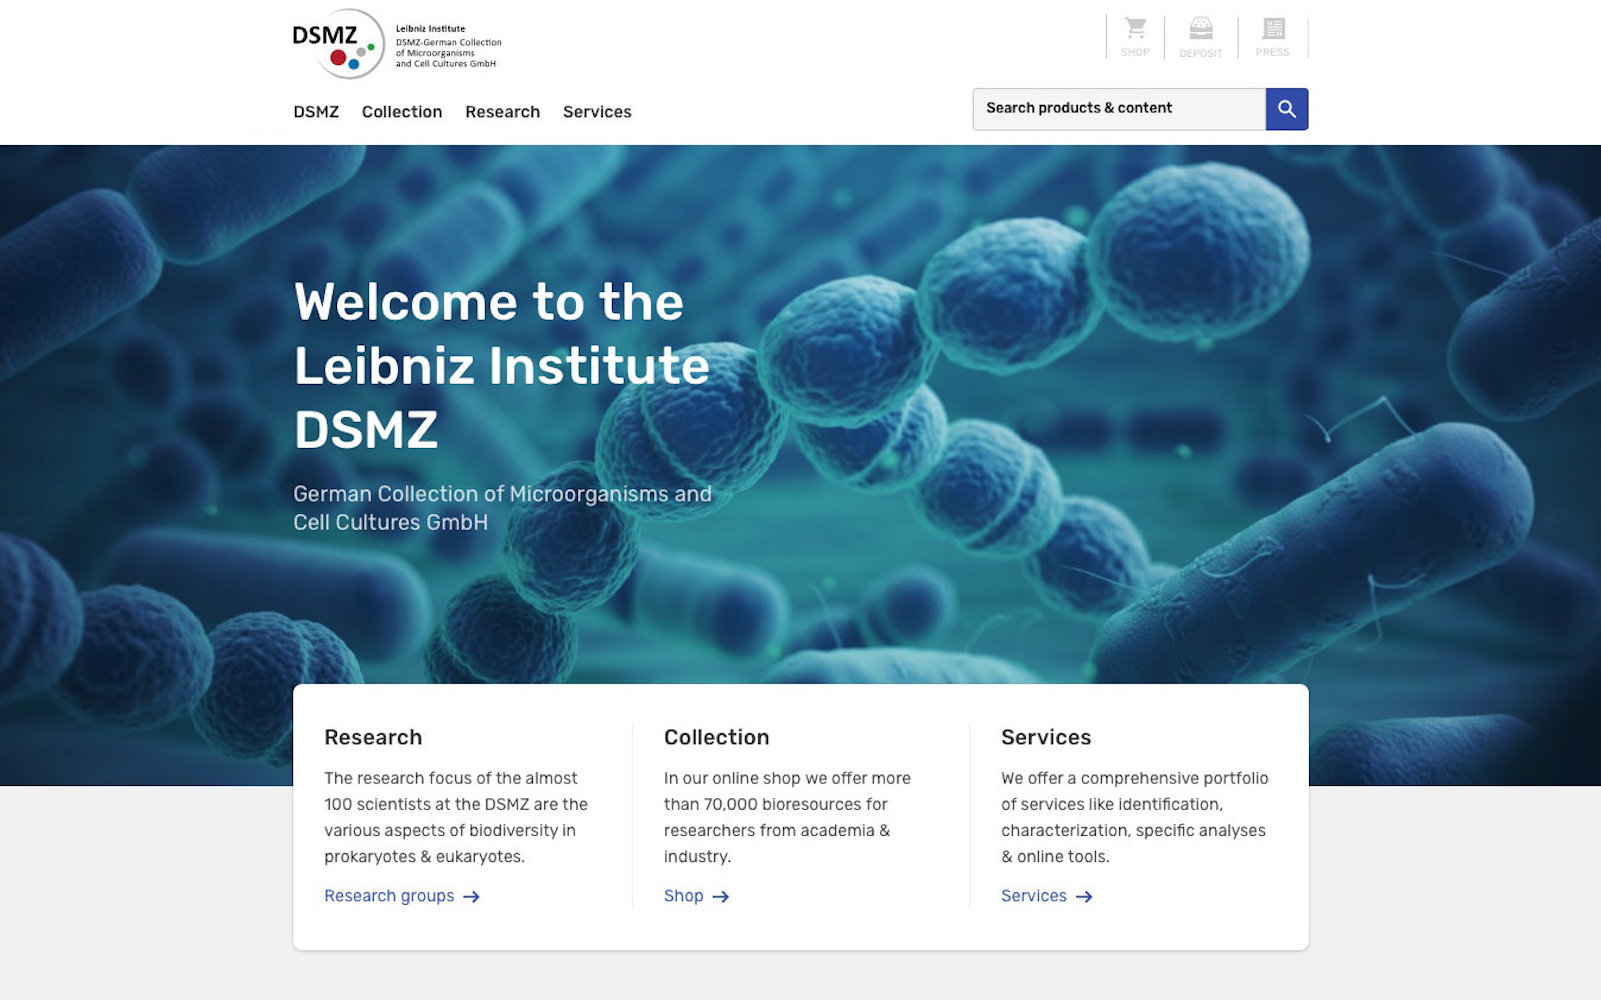Focus the Search products & content field
Image resolution: width=1601 pixels, height=1000 pixels.
(x=1118, y=109)
